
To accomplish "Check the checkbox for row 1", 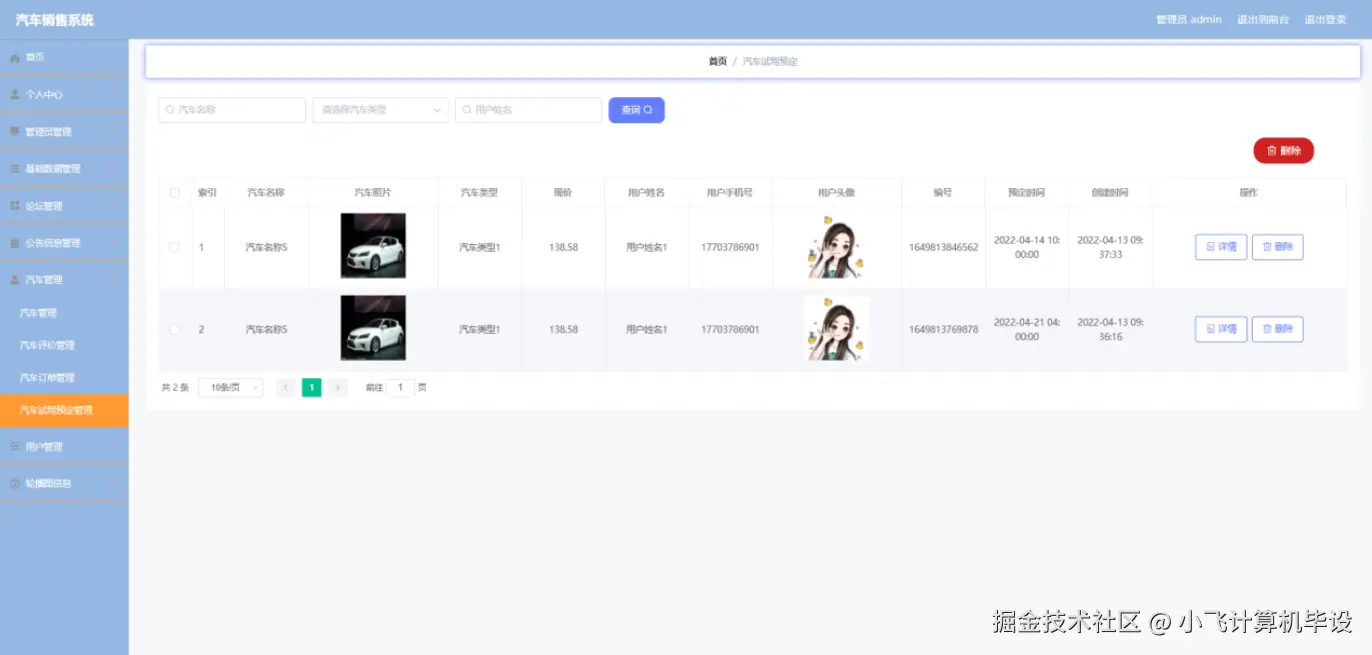I will pos(175,247).
